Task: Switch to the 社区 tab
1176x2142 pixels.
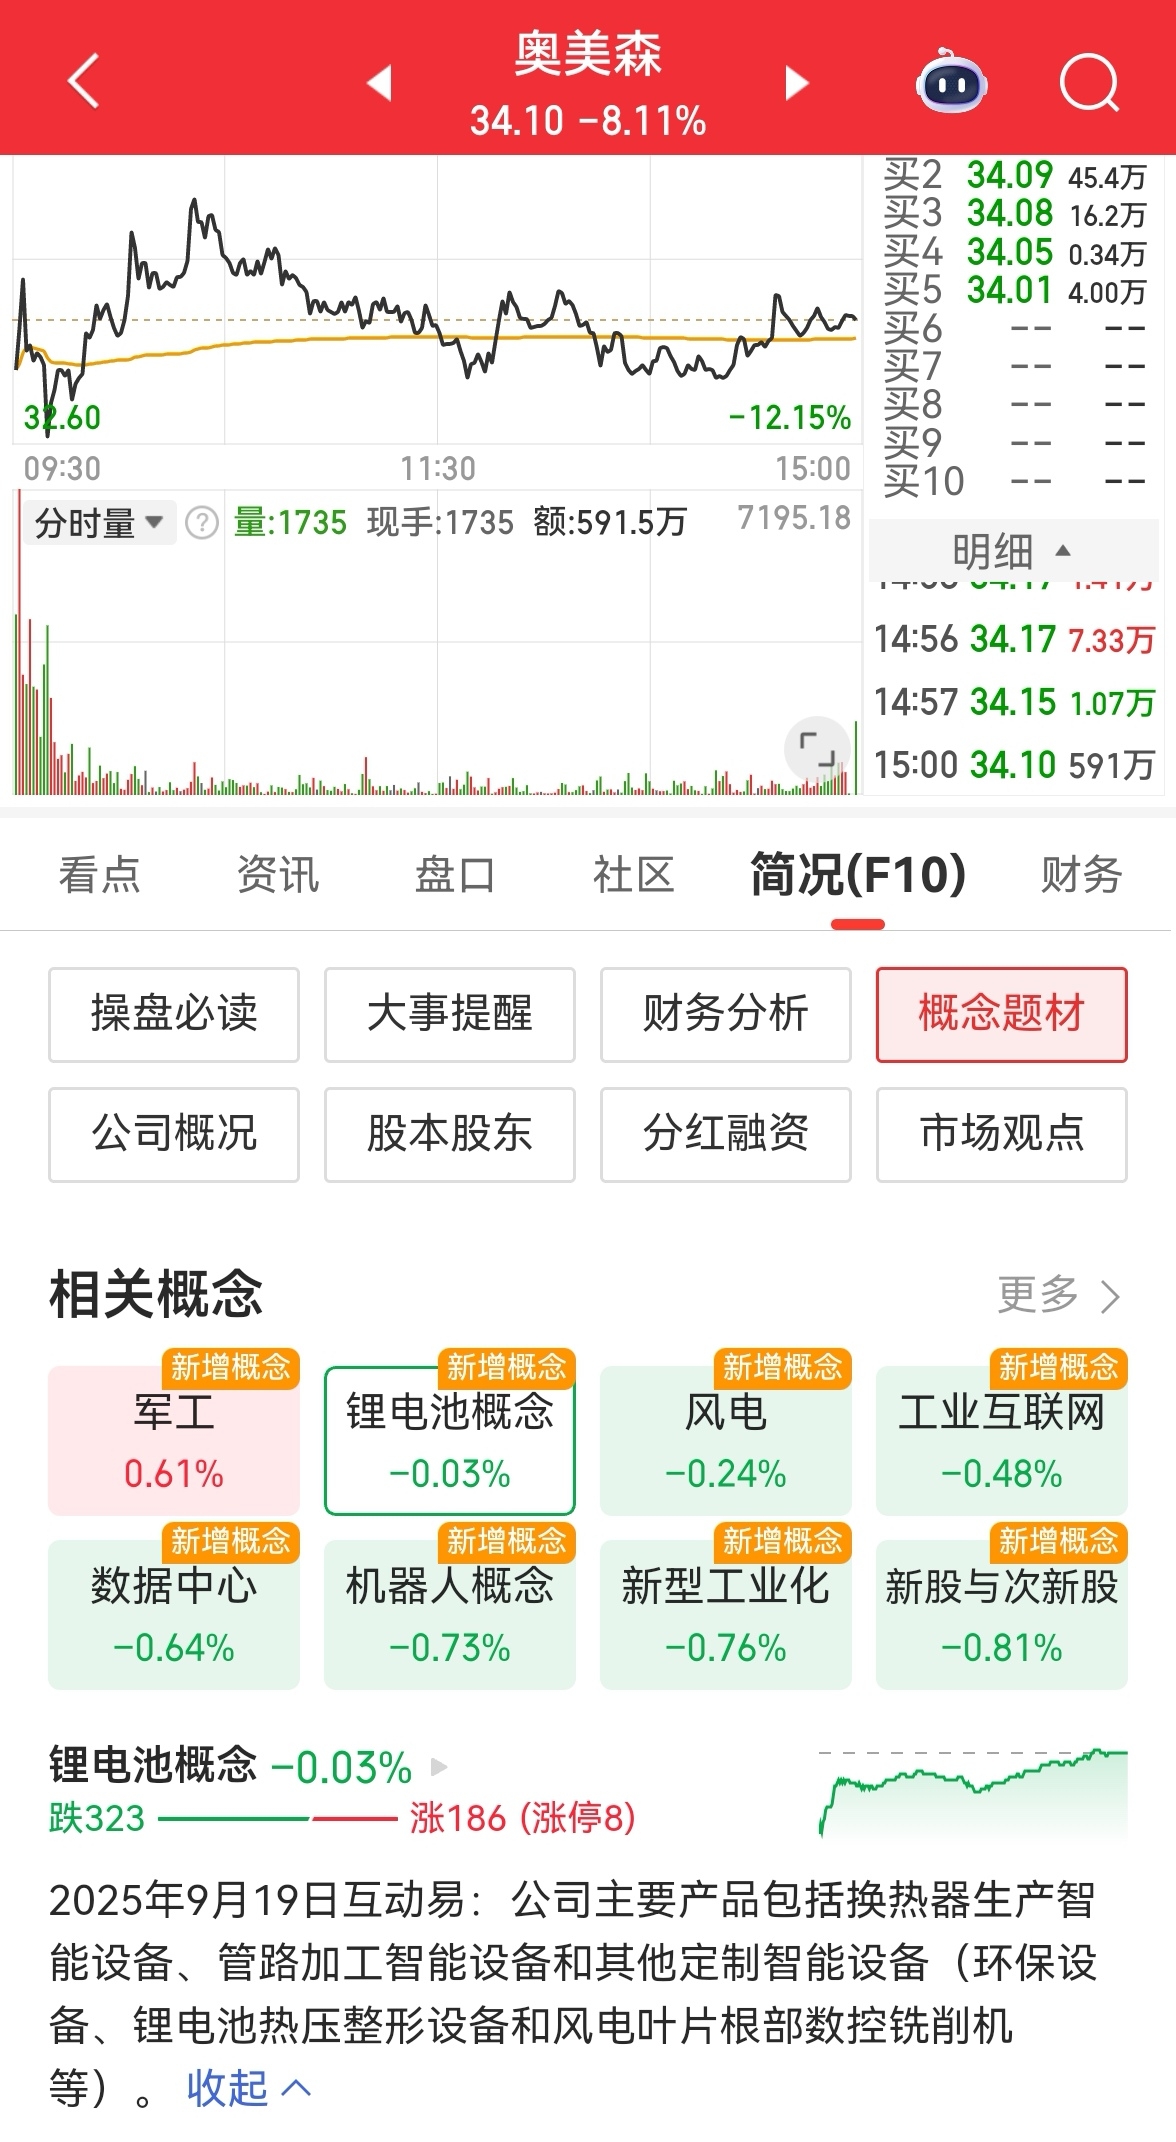Action: [x=633, y=875]
